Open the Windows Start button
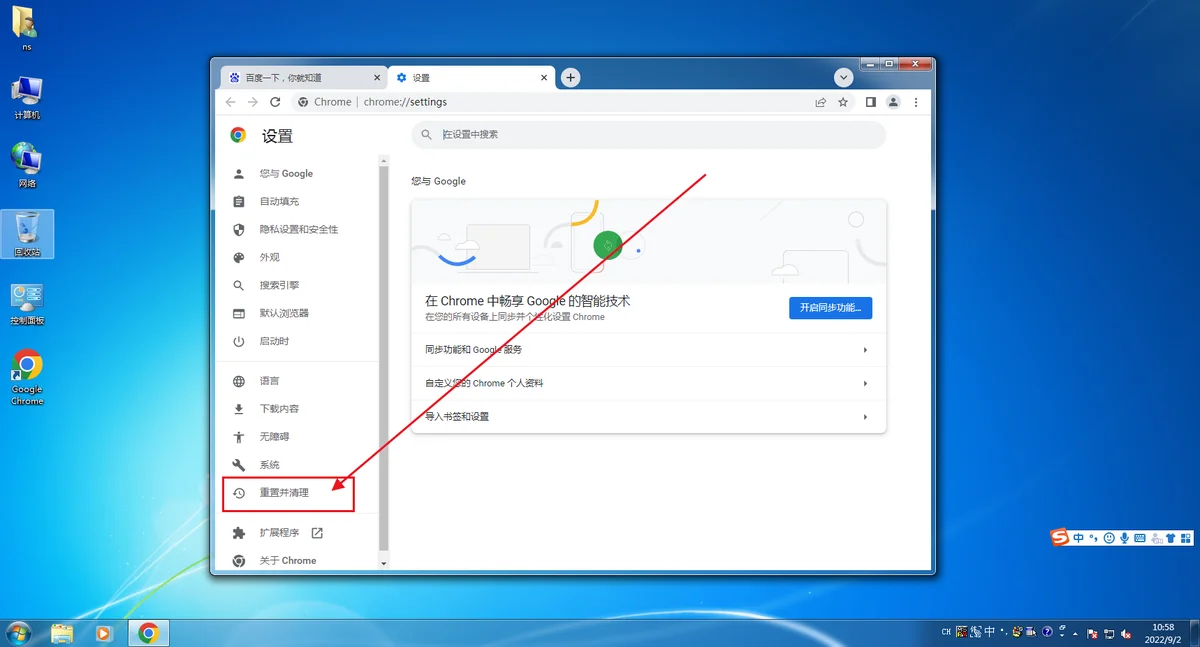1200x647 pixels. coord(18,633)
